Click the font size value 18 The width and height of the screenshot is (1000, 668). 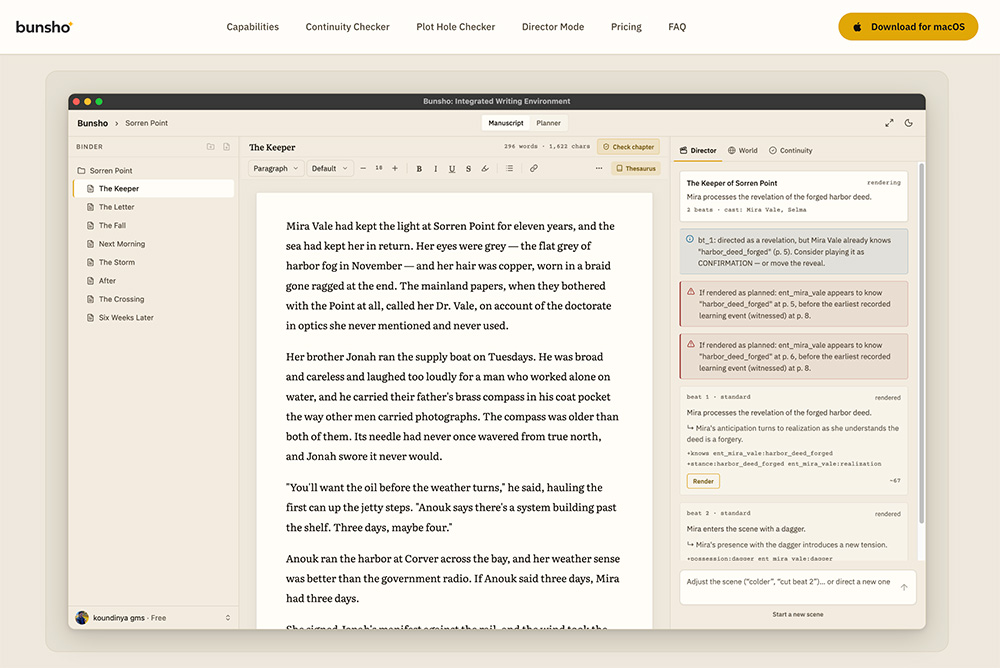tap(379, 168)
